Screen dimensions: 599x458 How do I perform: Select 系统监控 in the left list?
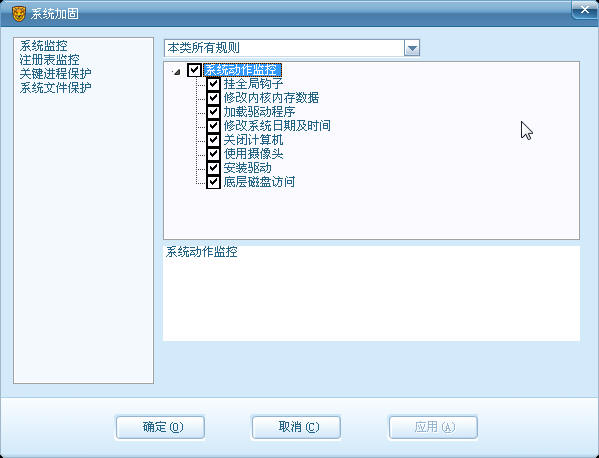(x=44, y=46)
